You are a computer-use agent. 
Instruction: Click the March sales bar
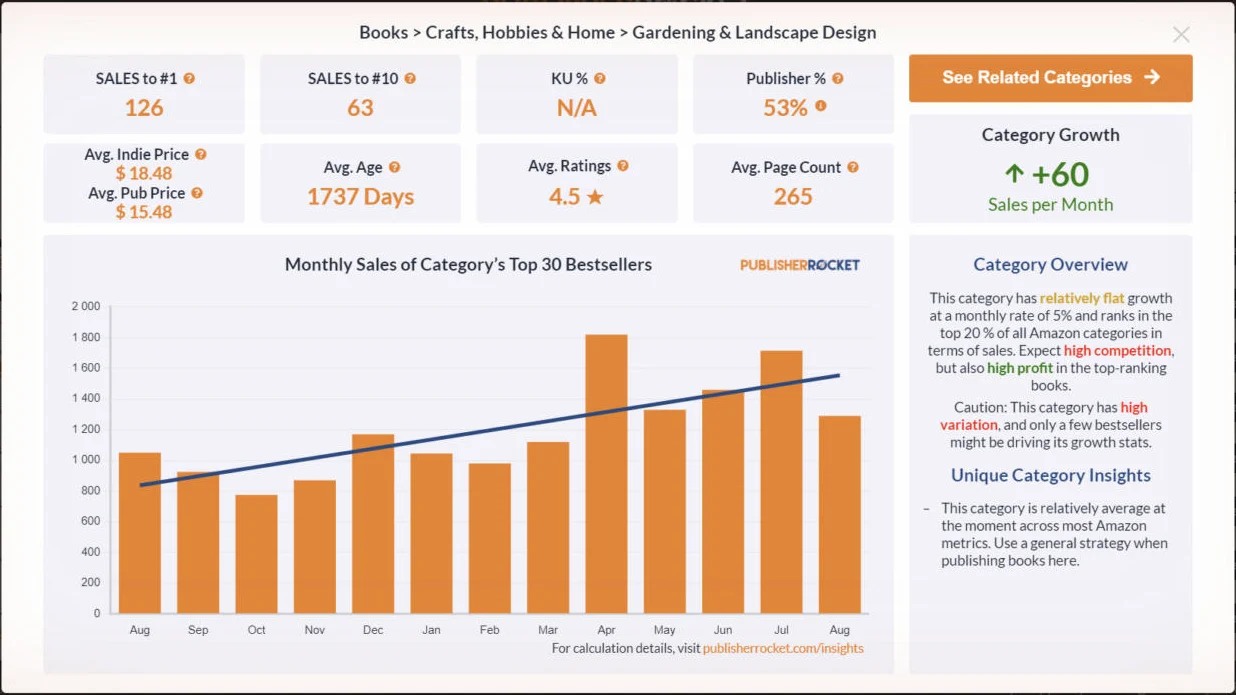(548, 528)
